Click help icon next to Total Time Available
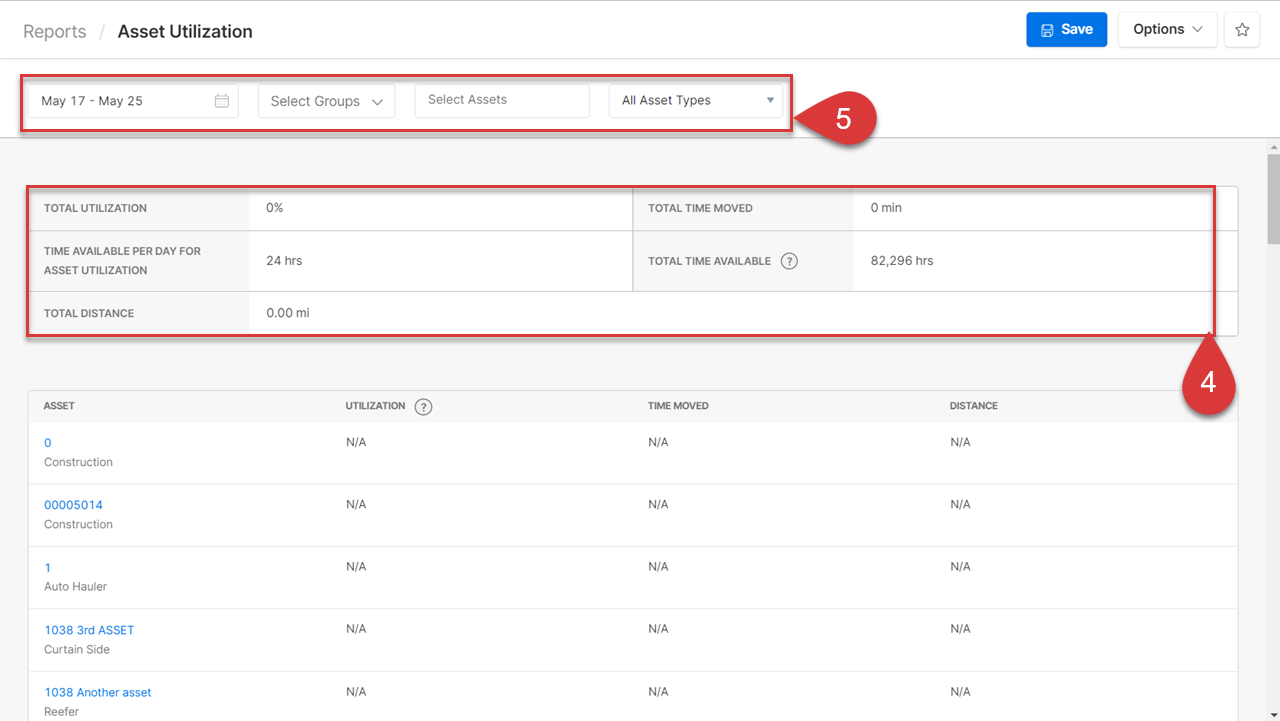 coord(789,261)
